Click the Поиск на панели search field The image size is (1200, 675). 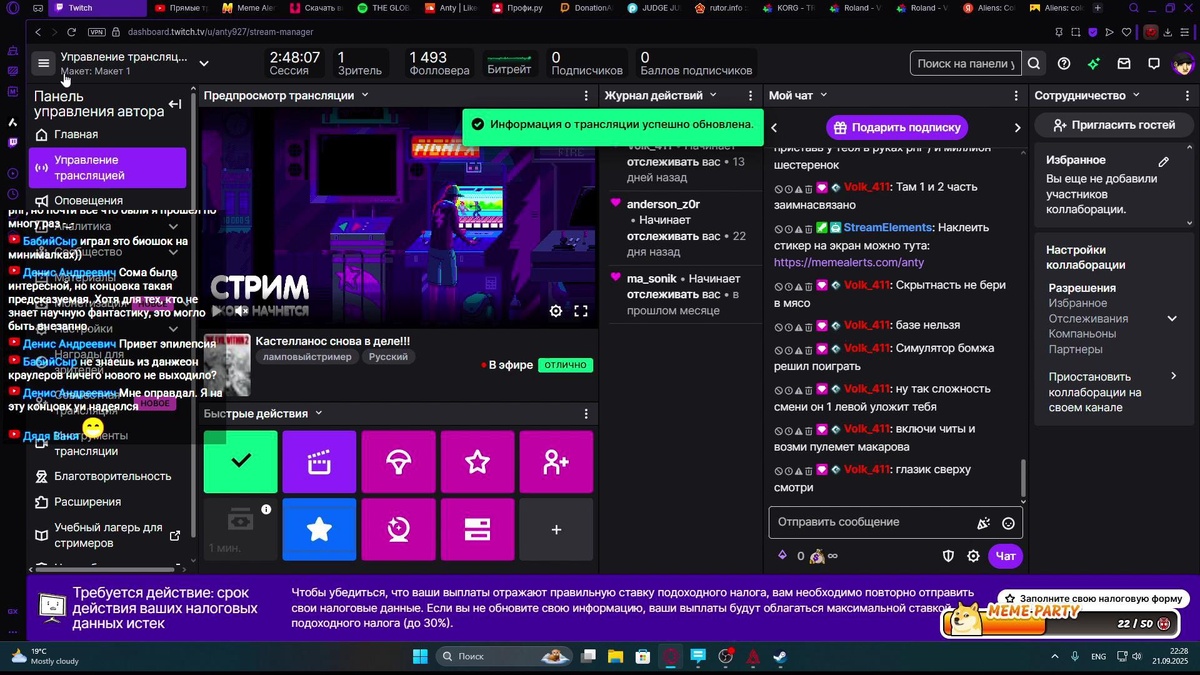click(966, 64)
